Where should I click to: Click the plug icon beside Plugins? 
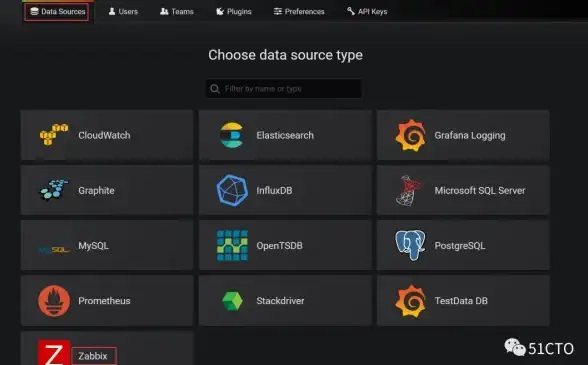tap(220, 11)
